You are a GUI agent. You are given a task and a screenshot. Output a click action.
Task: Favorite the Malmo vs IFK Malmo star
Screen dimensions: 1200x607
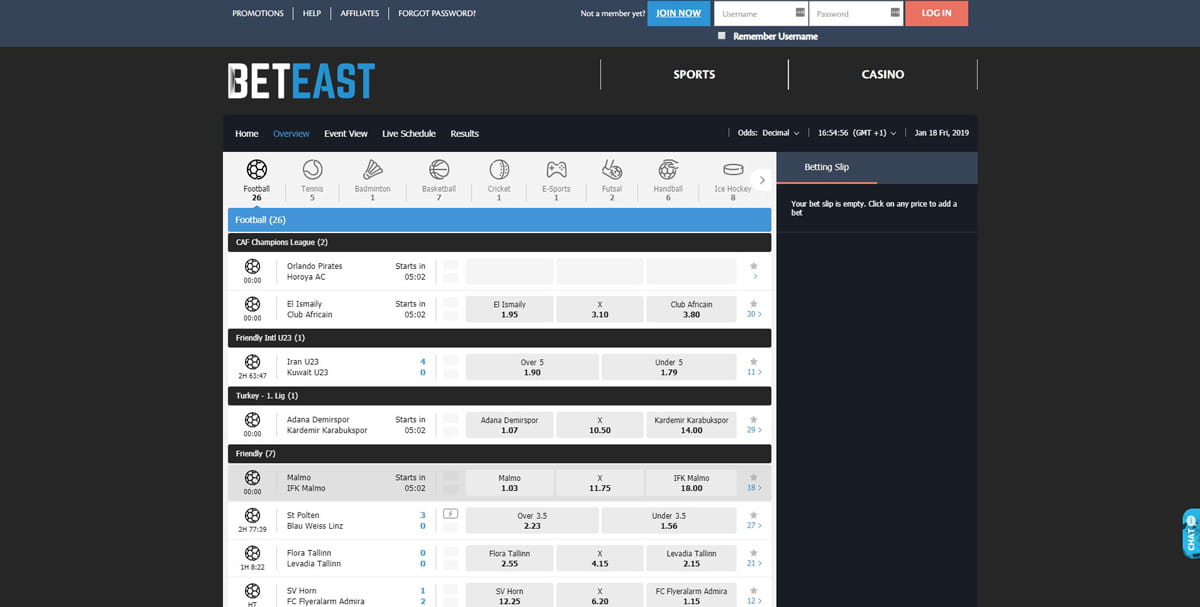pos(754,478)
